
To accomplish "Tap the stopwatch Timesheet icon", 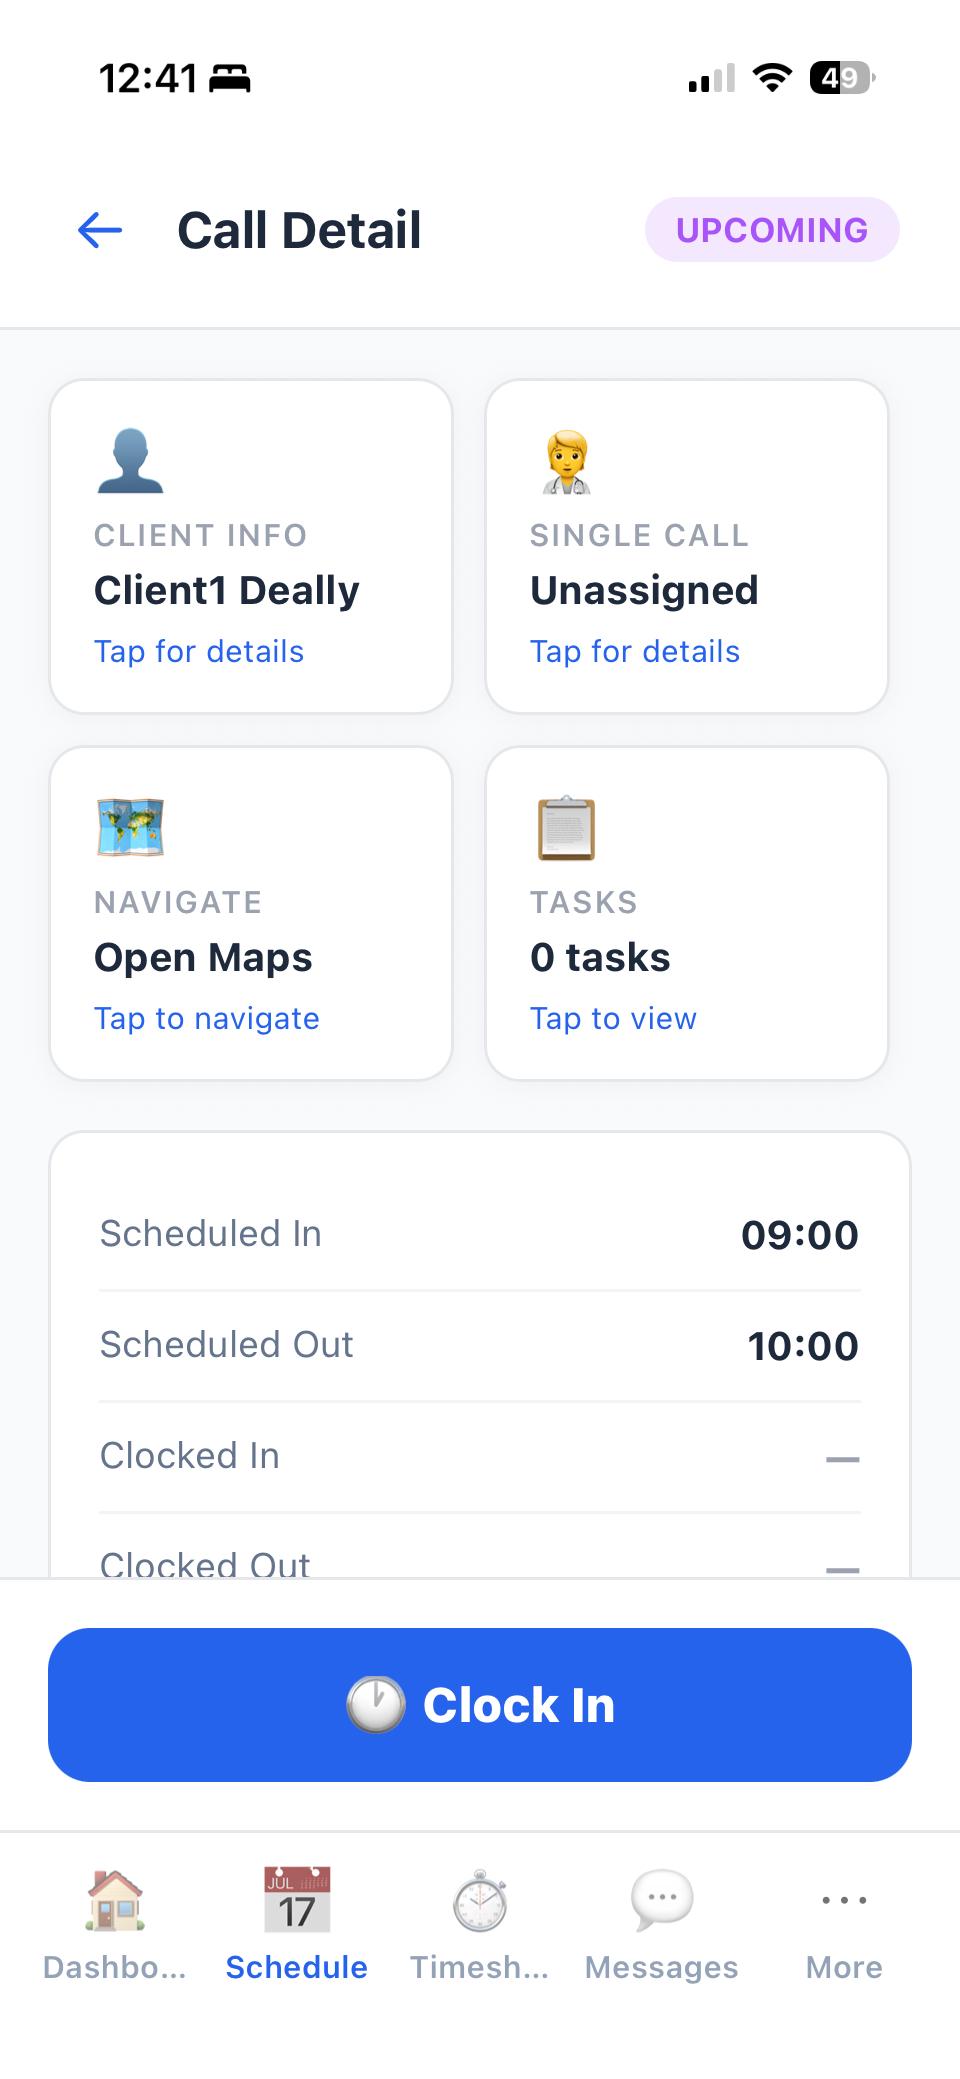I will [480, 1900].
